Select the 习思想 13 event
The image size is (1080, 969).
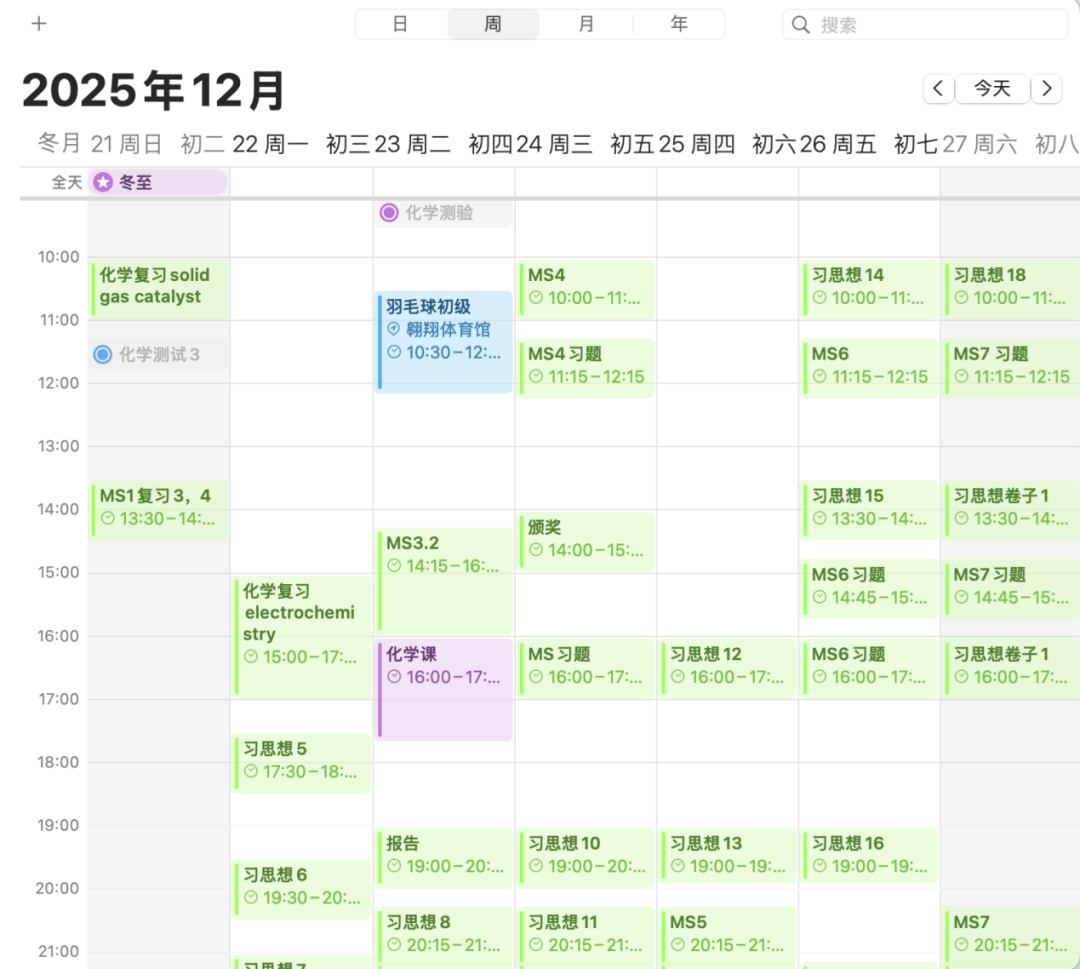727,855
